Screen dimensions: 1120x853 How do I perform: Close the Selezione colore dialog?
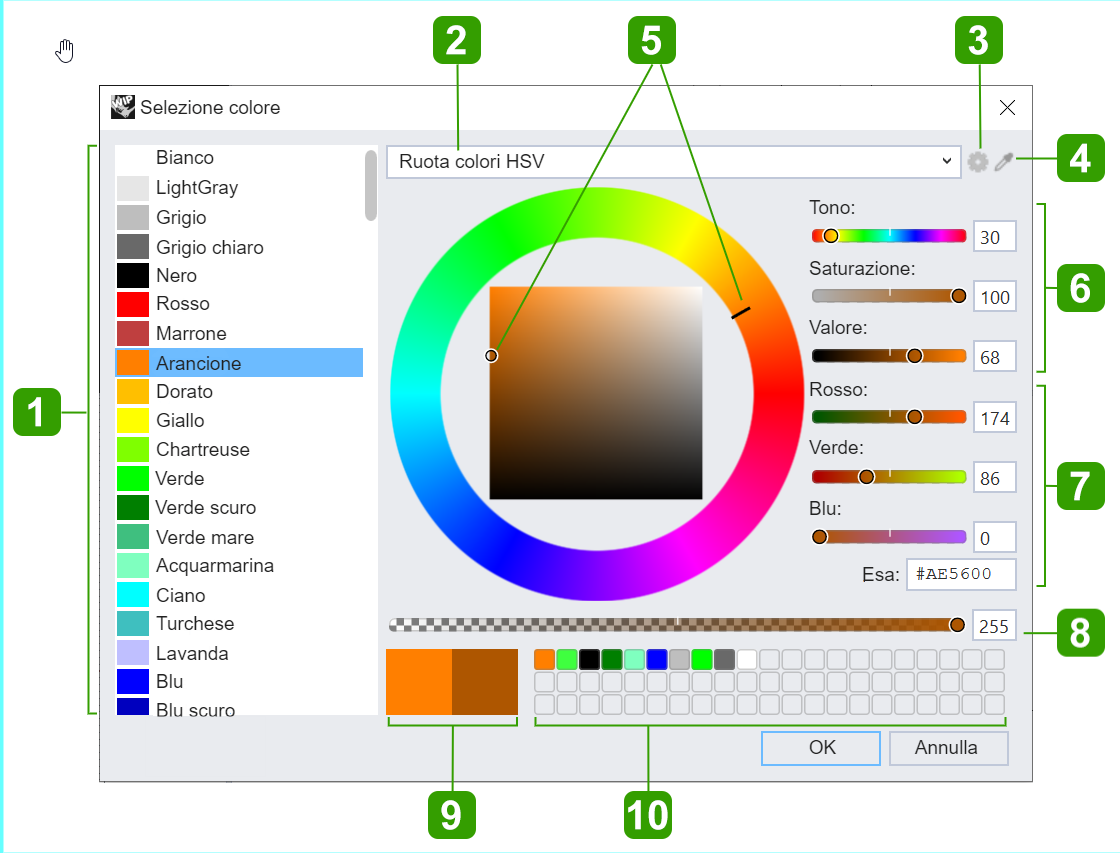coord(1007,108)
